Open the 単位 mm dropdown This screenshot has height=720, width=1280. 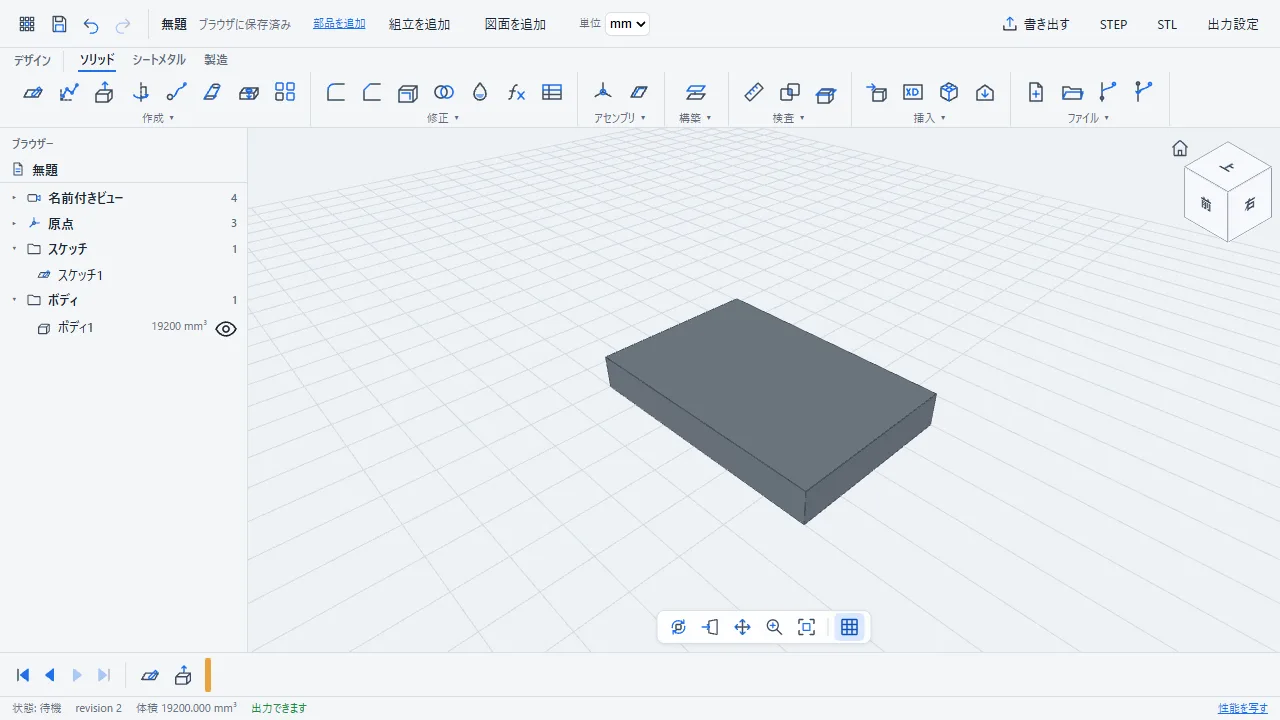click(x=627, y=24)
